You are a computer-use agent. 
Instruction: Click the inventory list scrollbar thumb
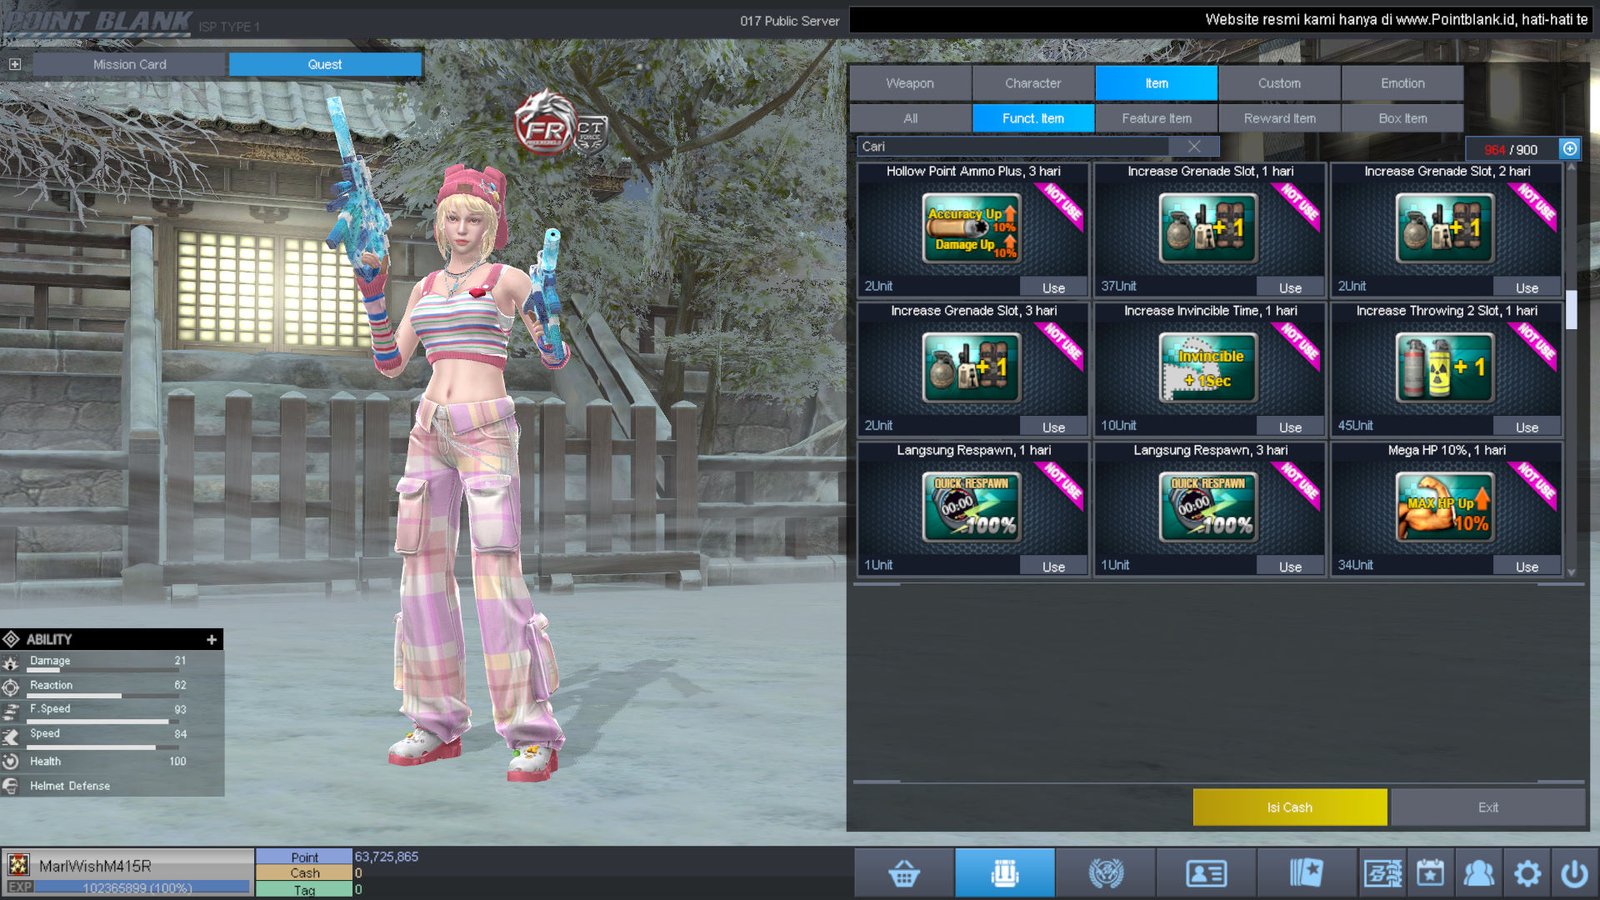point(1571,309)
